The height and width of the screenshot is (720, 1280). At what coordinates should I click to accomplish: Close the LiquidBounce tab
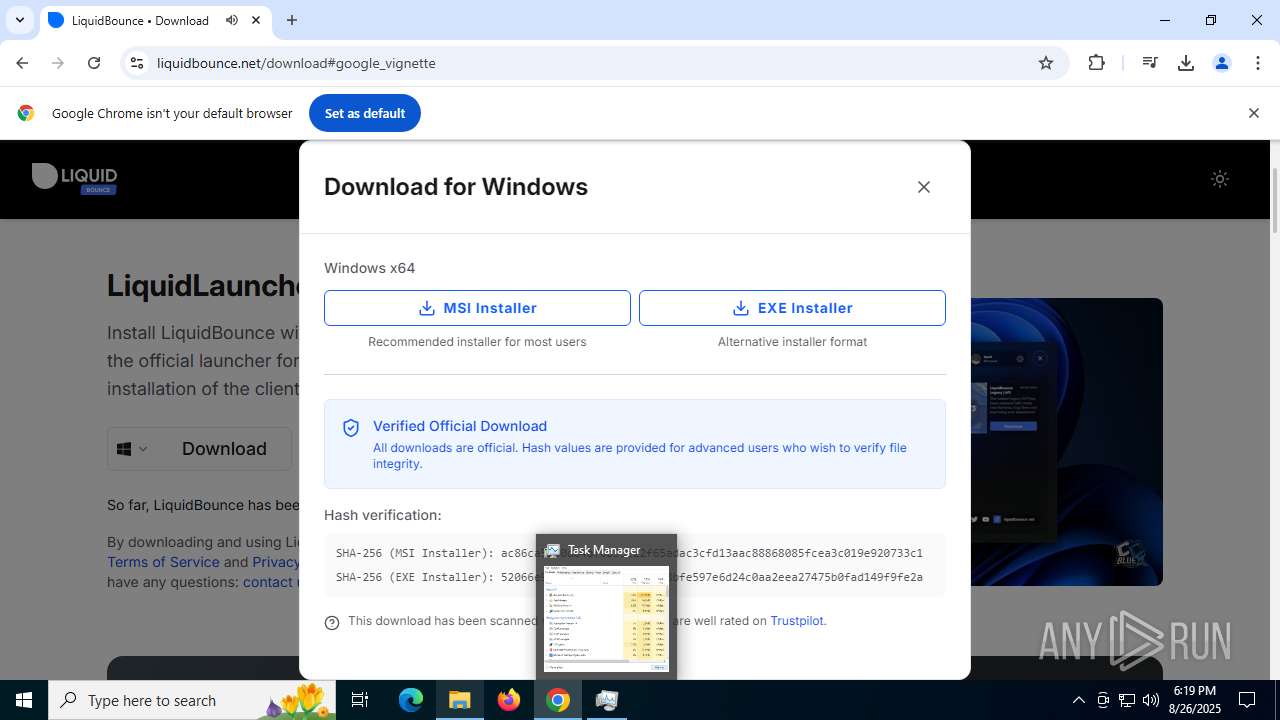tap(256, 20)
